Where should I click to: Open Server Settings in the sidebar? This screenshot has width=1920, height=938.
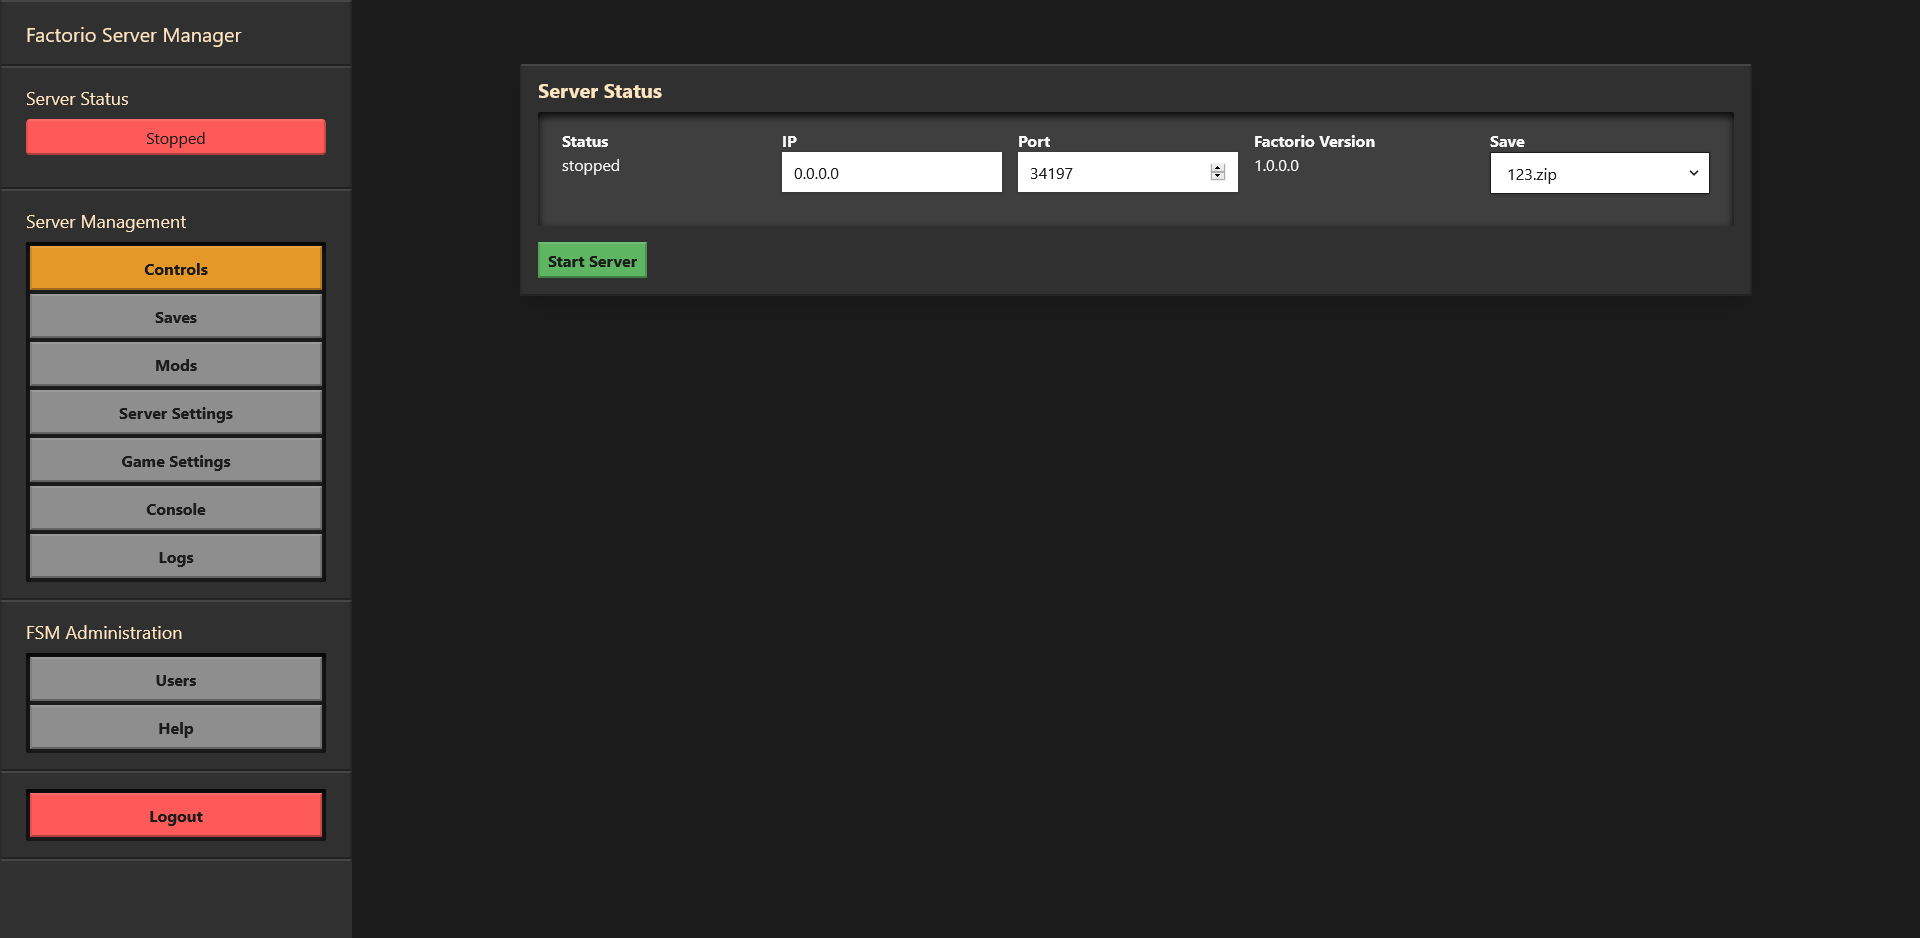click(x=176, y=412)
